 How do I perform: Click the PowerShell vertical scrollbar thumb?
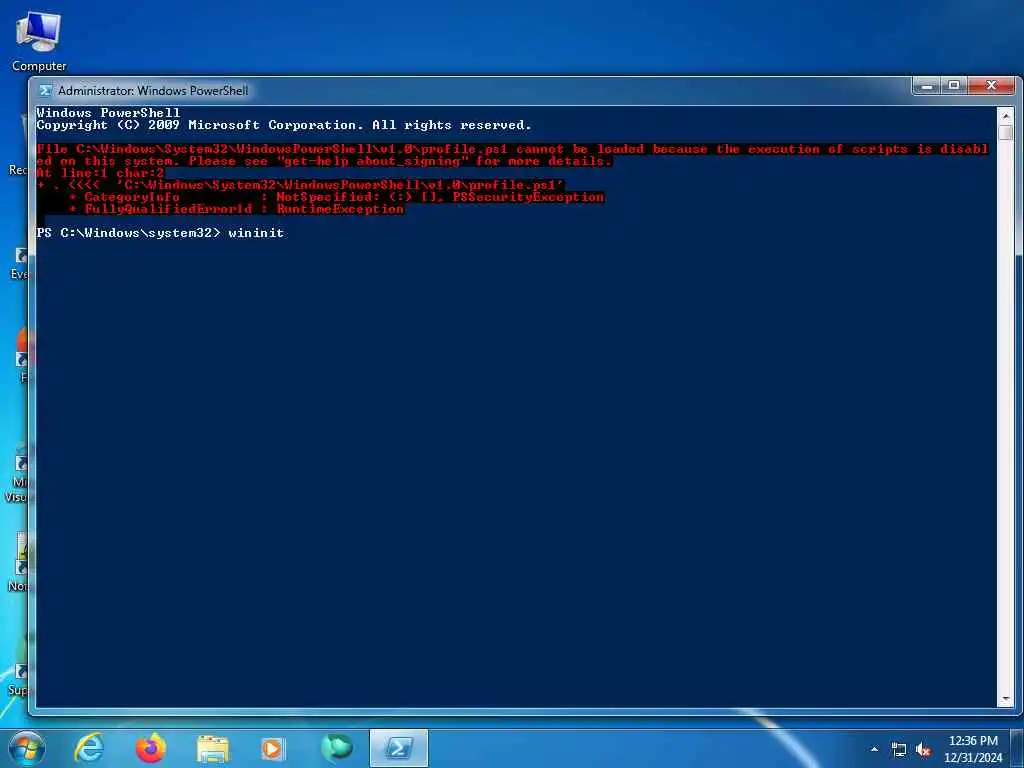[x=1006, y=133]
